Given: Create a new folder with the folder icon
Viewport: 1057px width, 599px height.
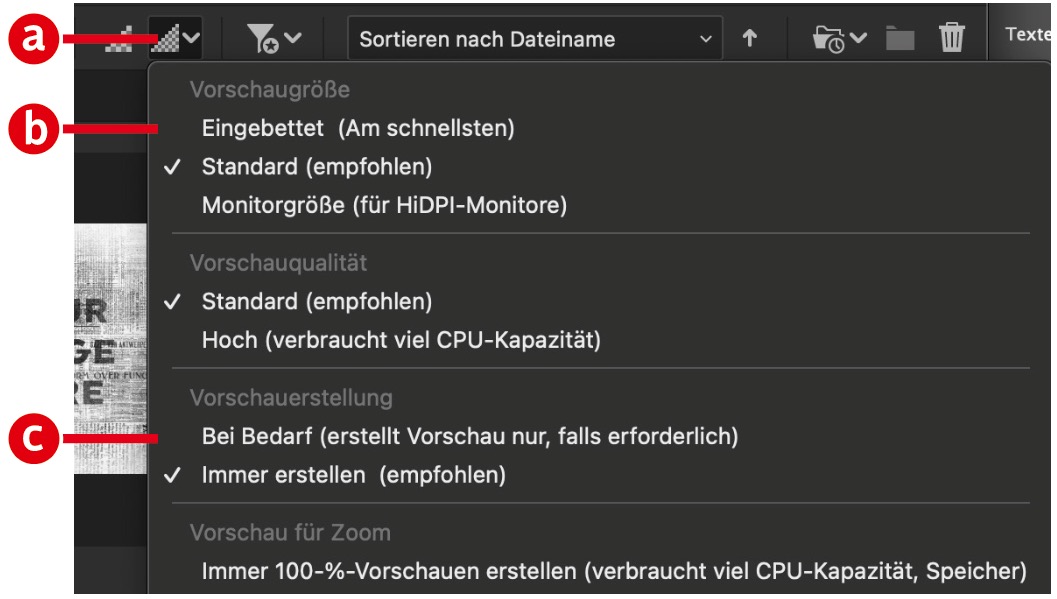Looking at the screenshot, I should pyautogui.click(x=900, y=39).
